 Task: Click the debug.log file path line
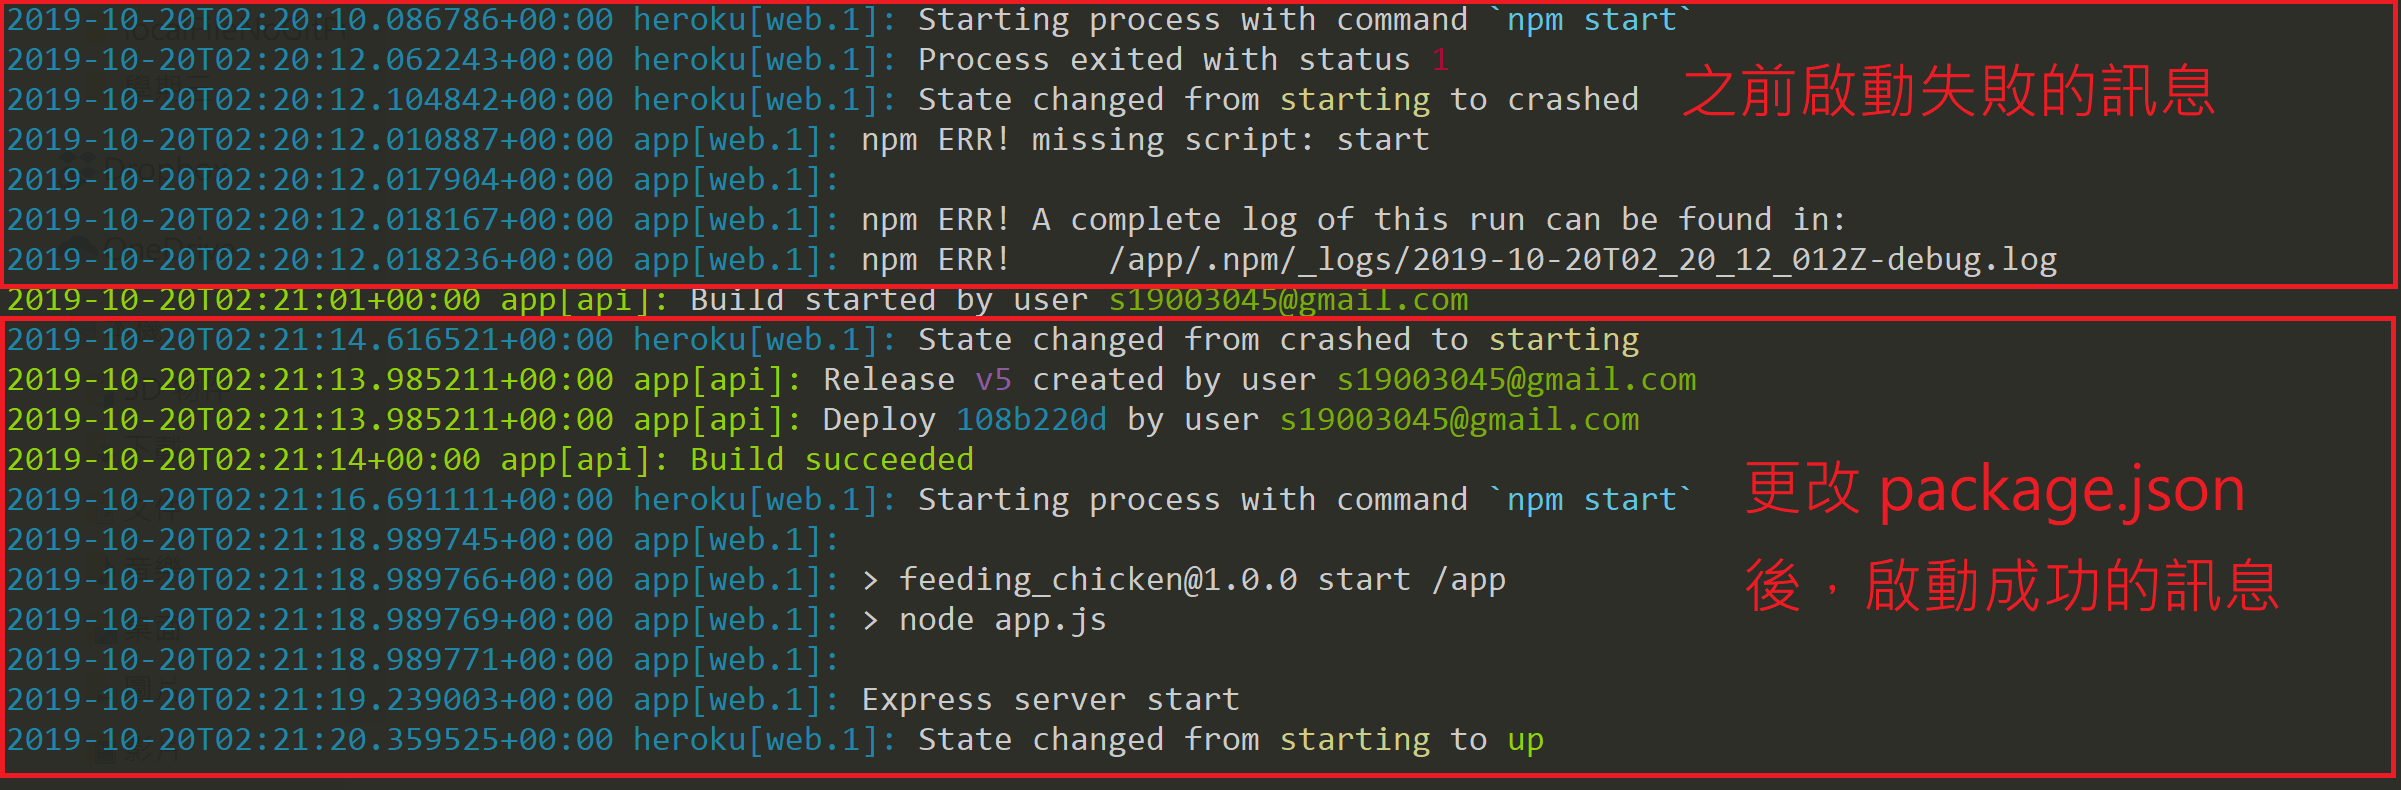point(1032,260)
